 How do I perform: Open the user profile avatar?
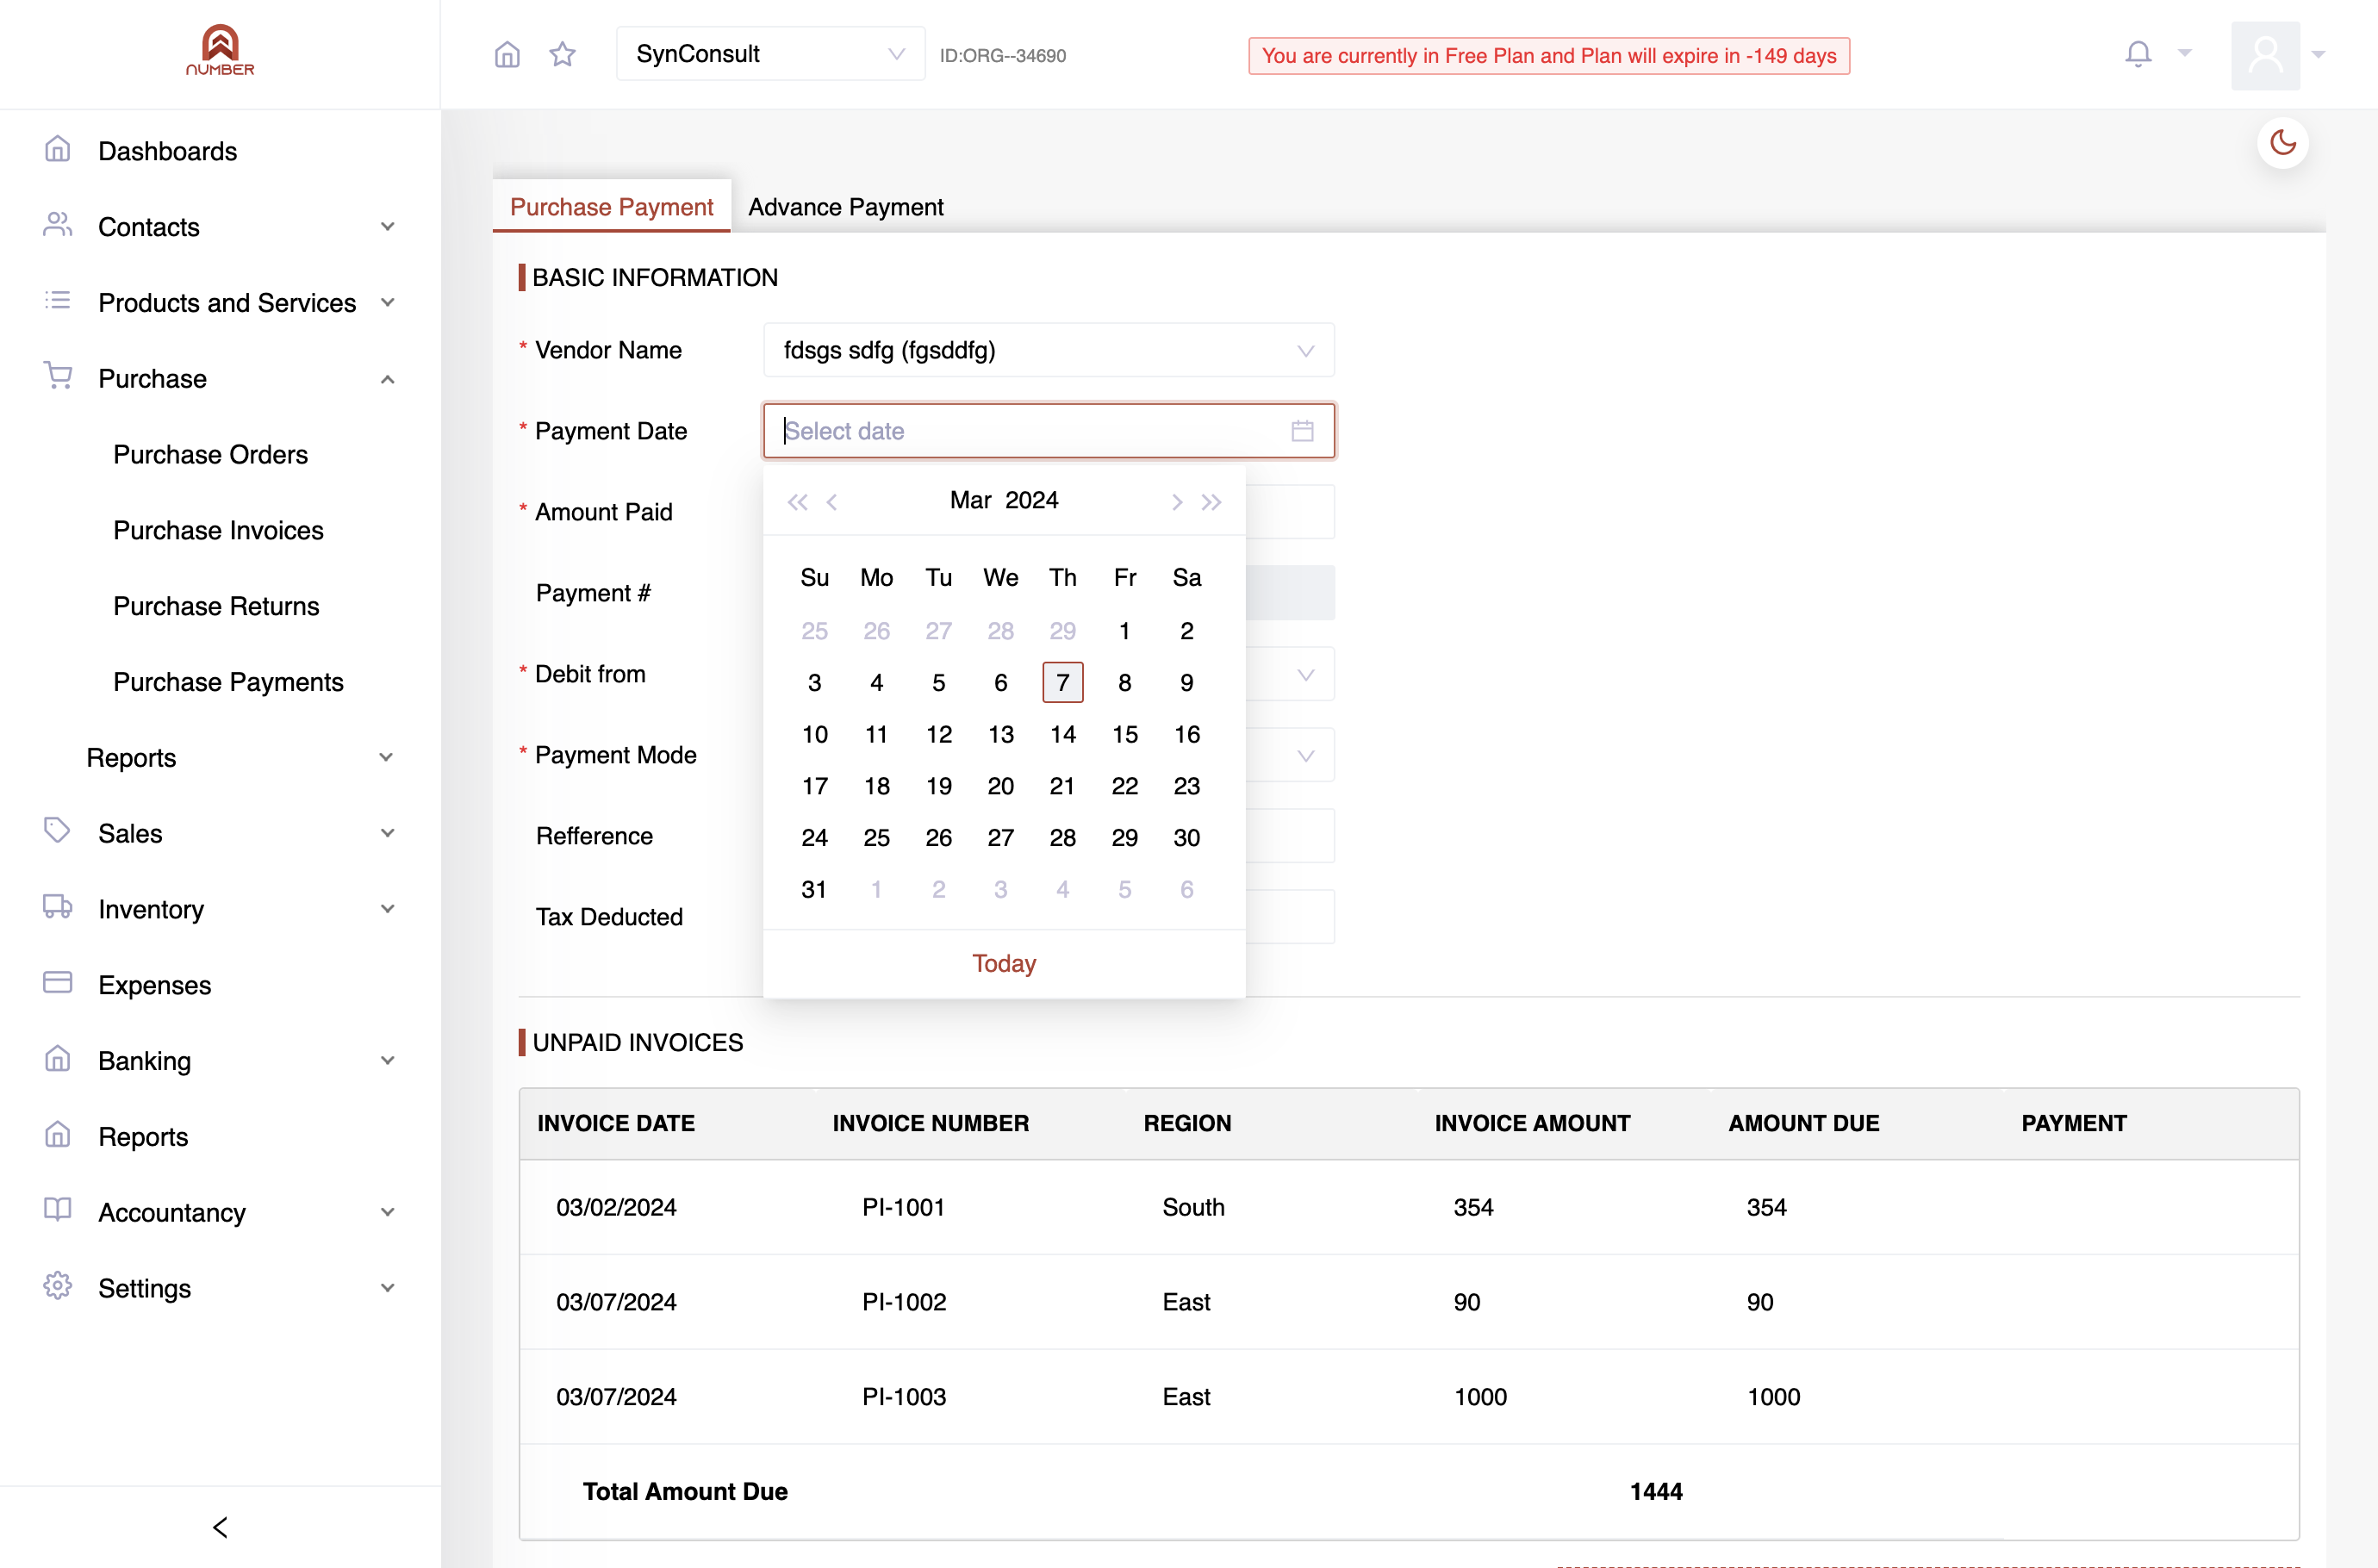(2265, 55)
